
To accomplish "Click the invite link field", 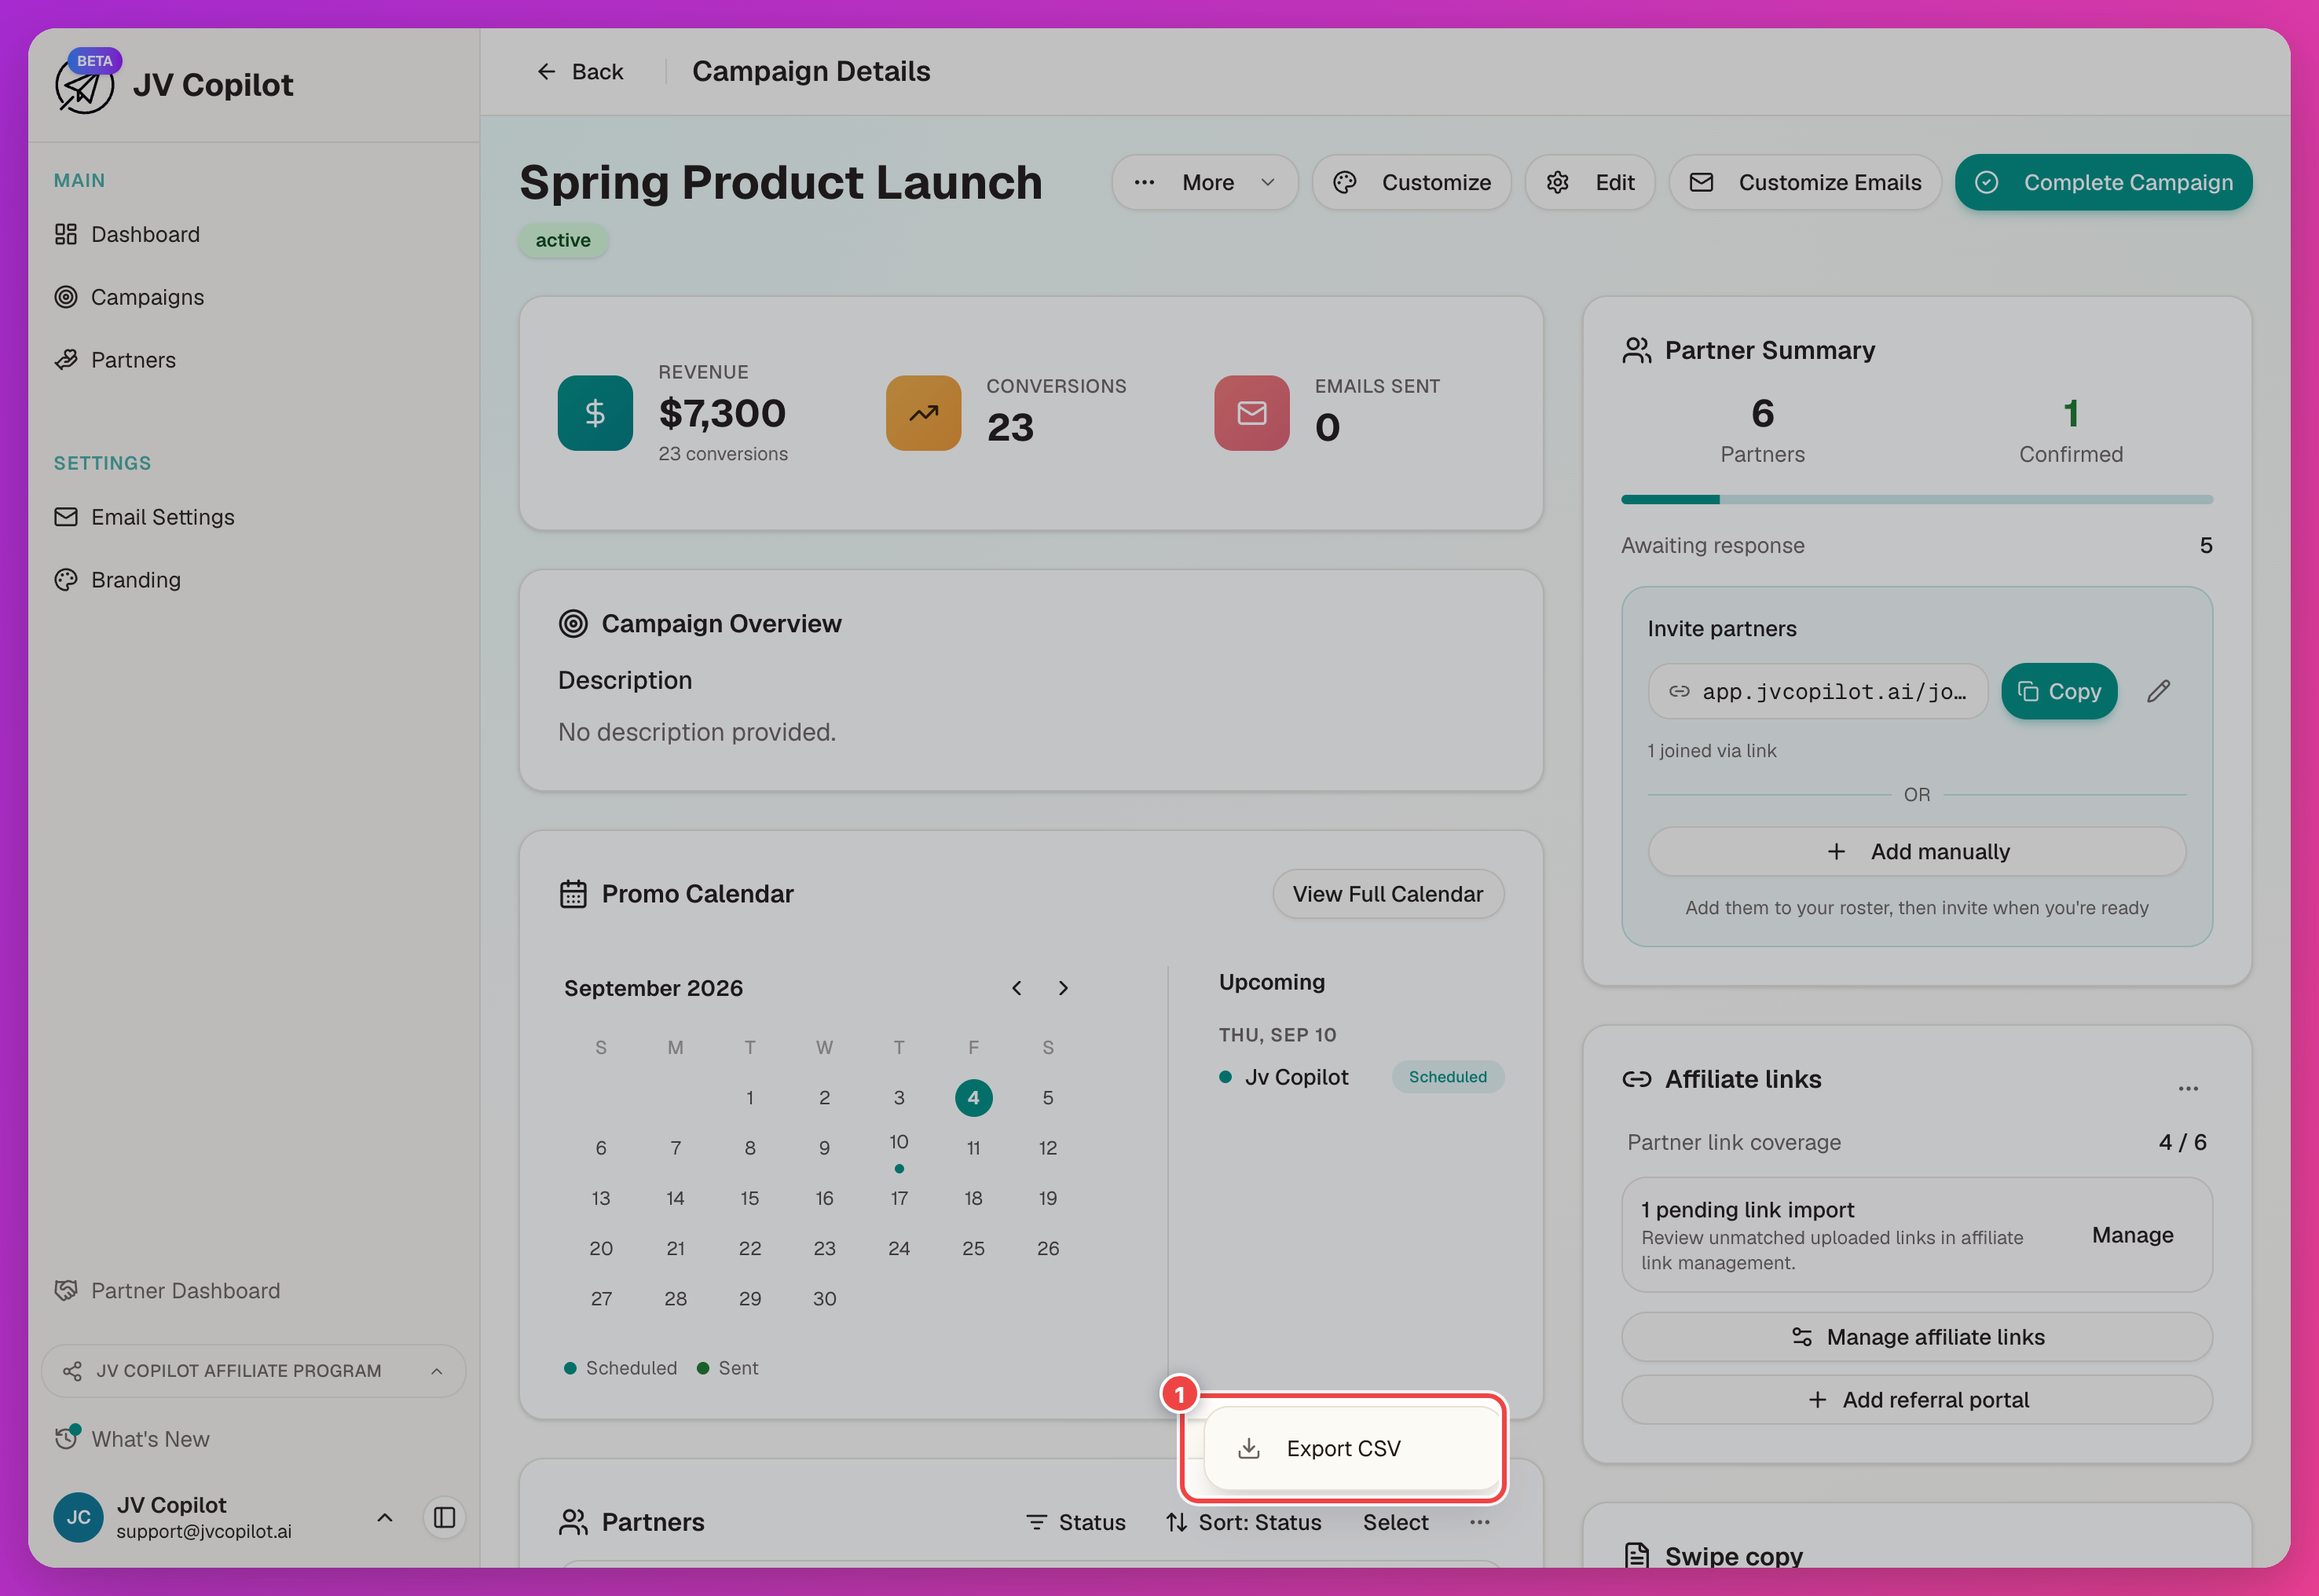I will tap(1818, 691).
